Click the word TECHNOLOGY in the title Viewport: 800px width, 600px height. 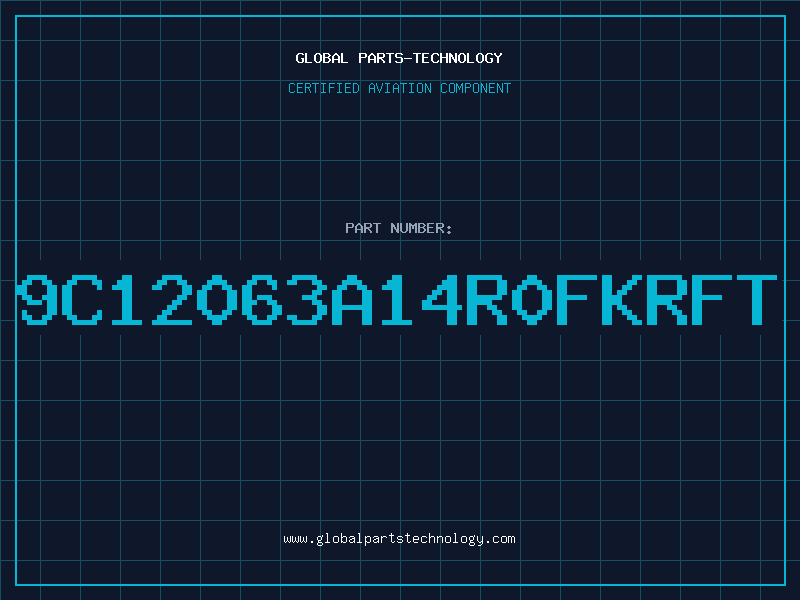pos(458,58)
